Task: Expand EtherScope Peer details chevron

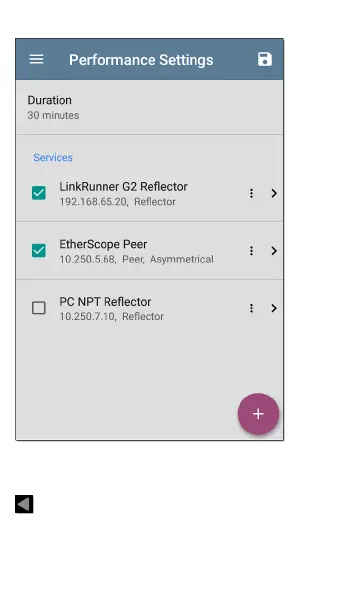Action: coord(274,251)
